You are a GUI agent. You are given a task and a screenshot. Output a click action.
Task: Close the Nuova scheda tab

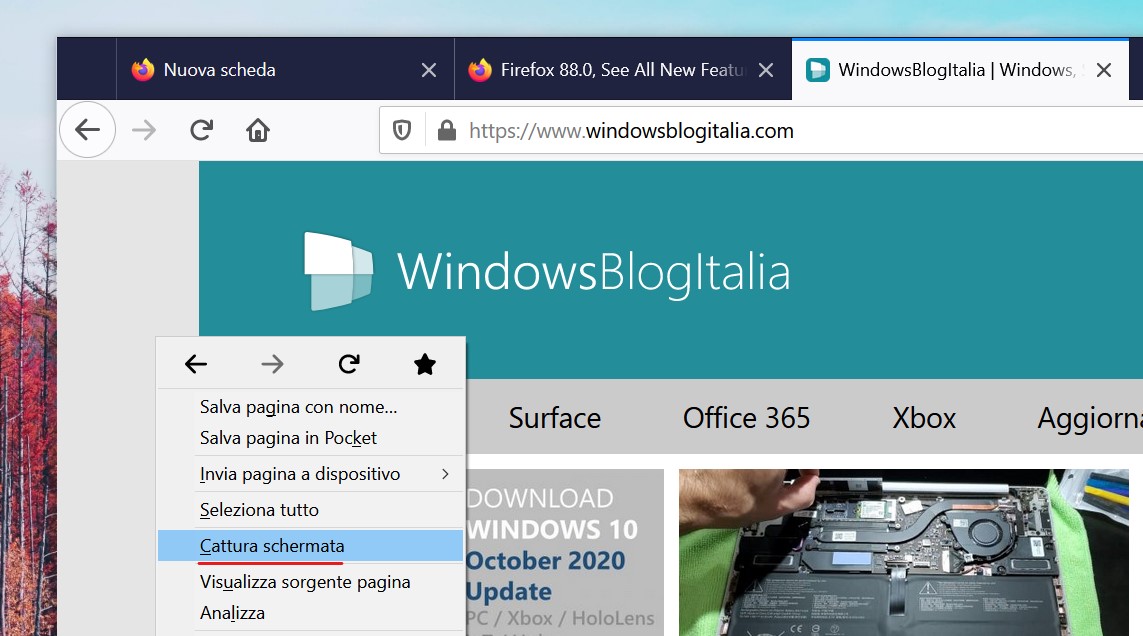tap(429, 70)
